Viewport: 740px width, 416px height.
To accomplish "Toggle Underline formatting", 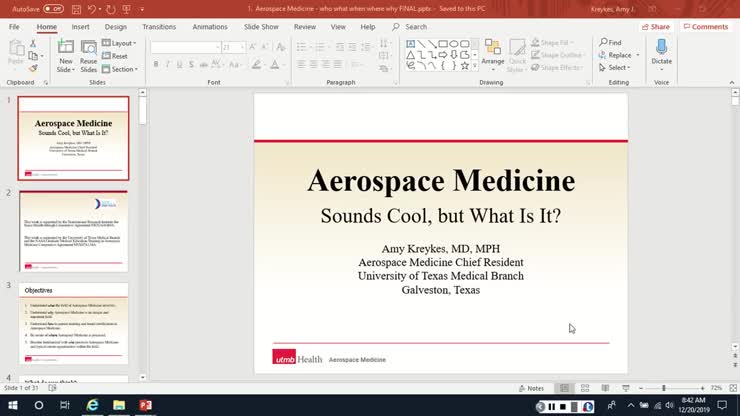I will [179, 65].
